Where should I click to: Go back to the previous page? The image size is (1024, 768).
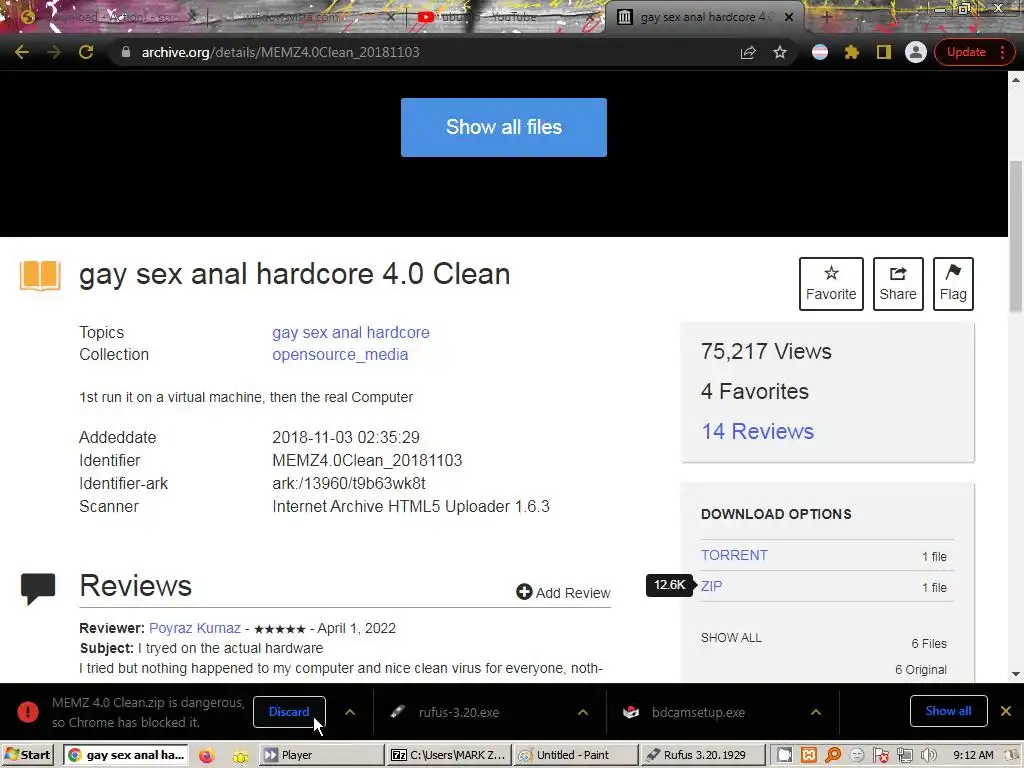pyautogui.click(x=22, y=52)
